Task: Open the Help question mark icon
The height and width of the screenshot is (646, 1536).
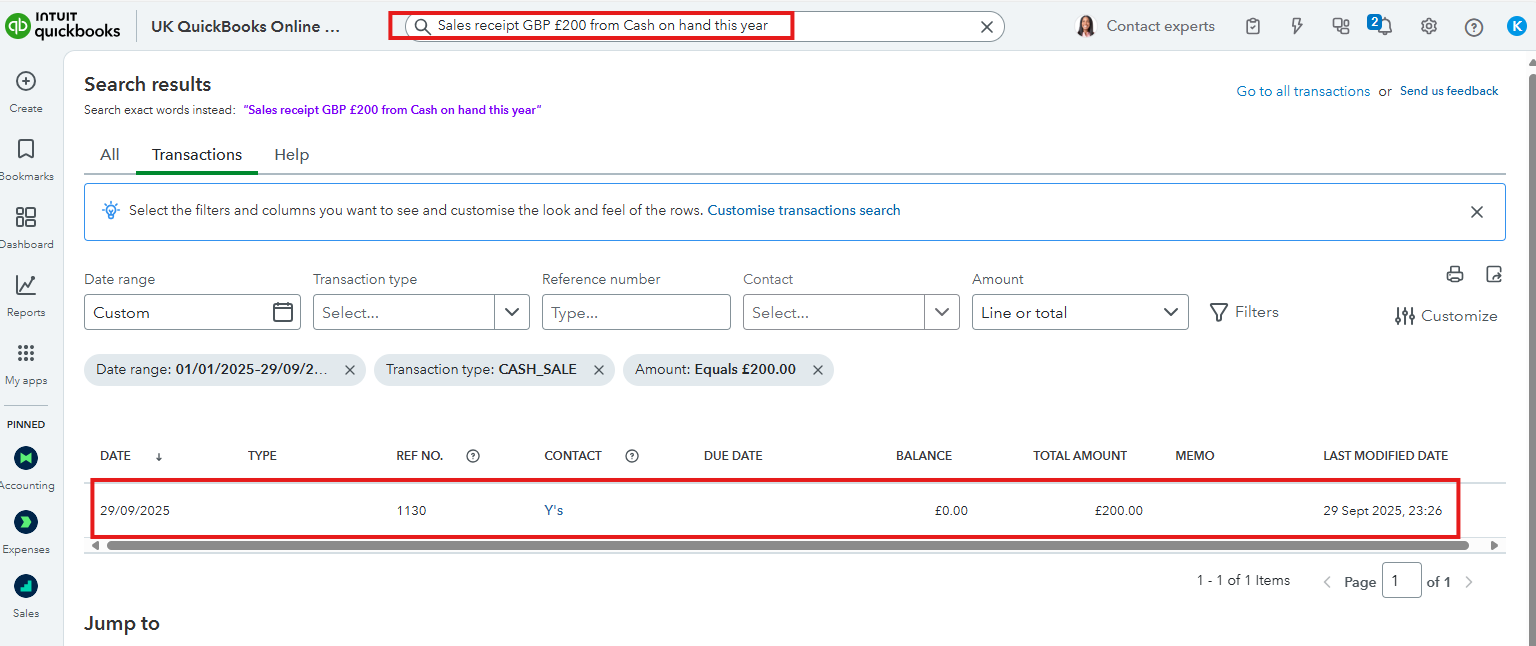Action: point(1474,27)
